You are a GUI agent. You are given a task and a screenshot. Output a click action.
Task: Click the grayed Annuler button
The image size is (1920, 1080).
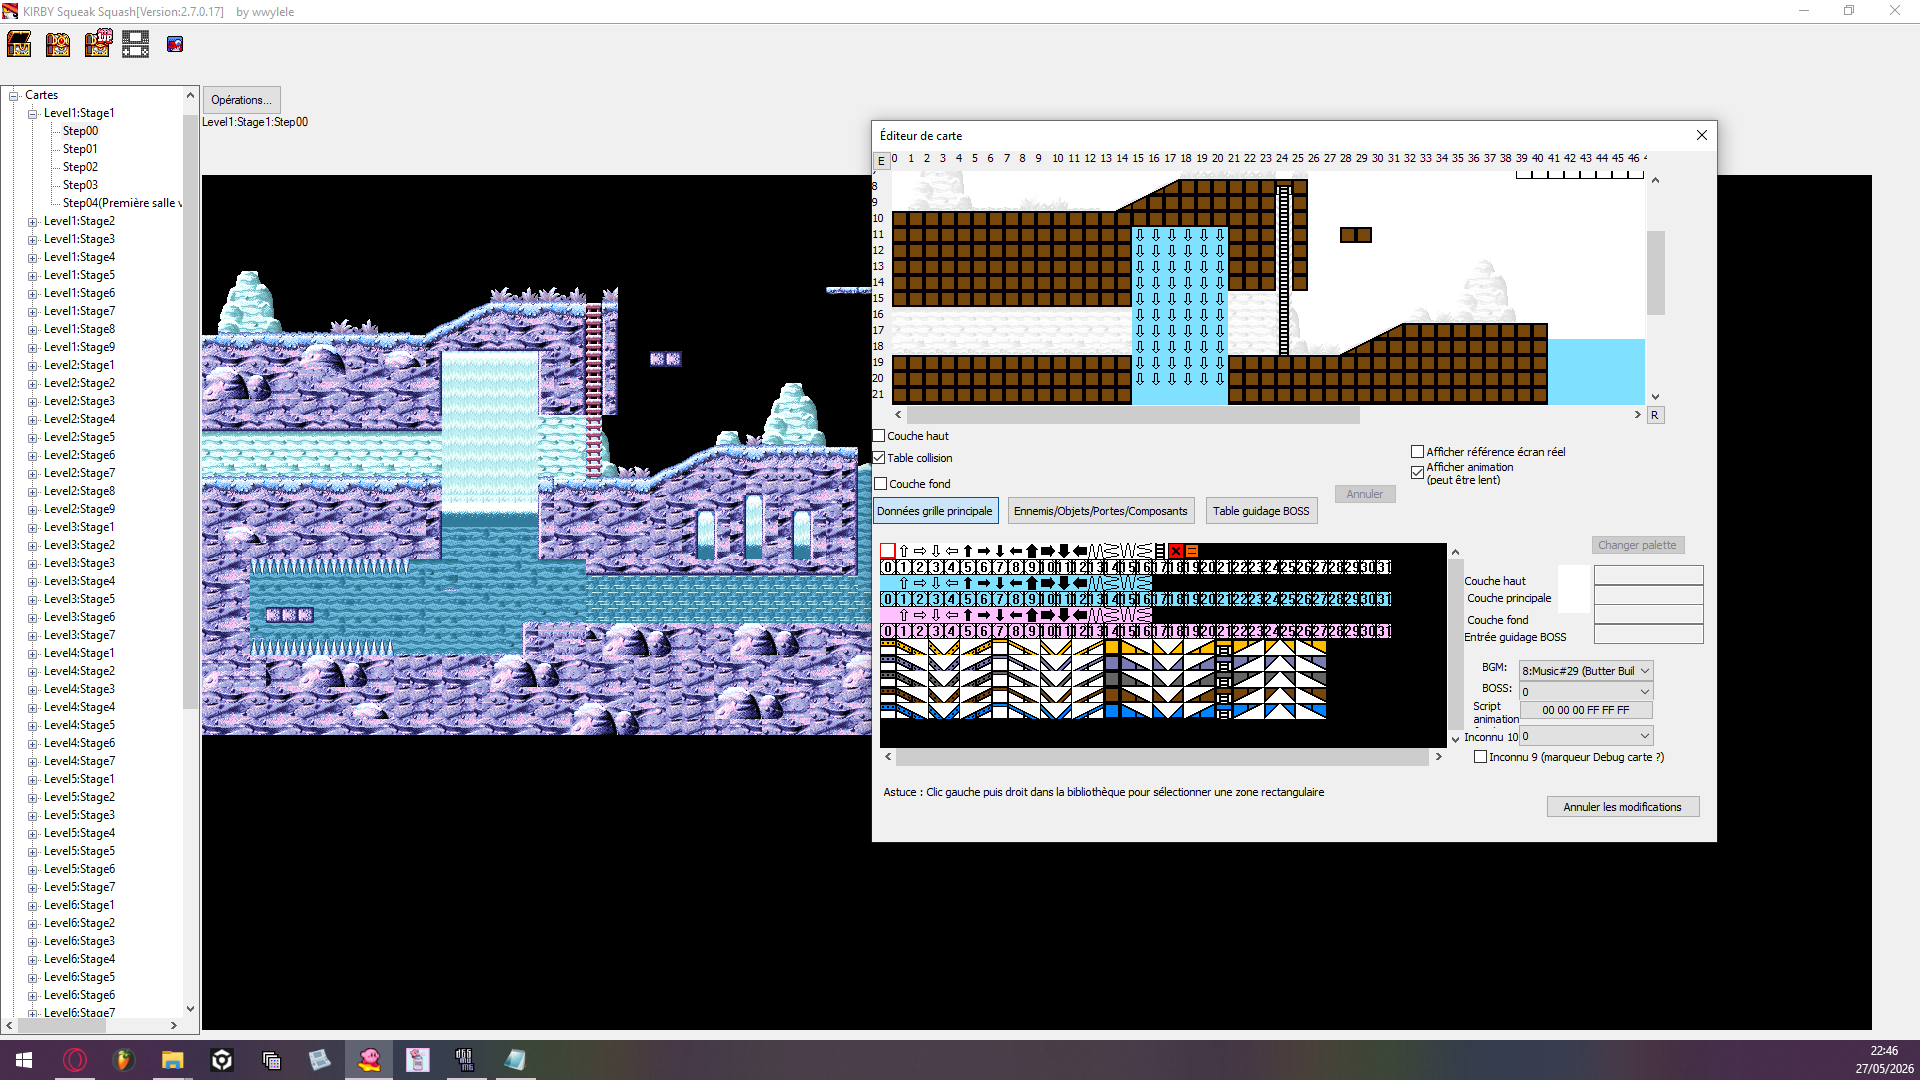[x=1364, y=494]
